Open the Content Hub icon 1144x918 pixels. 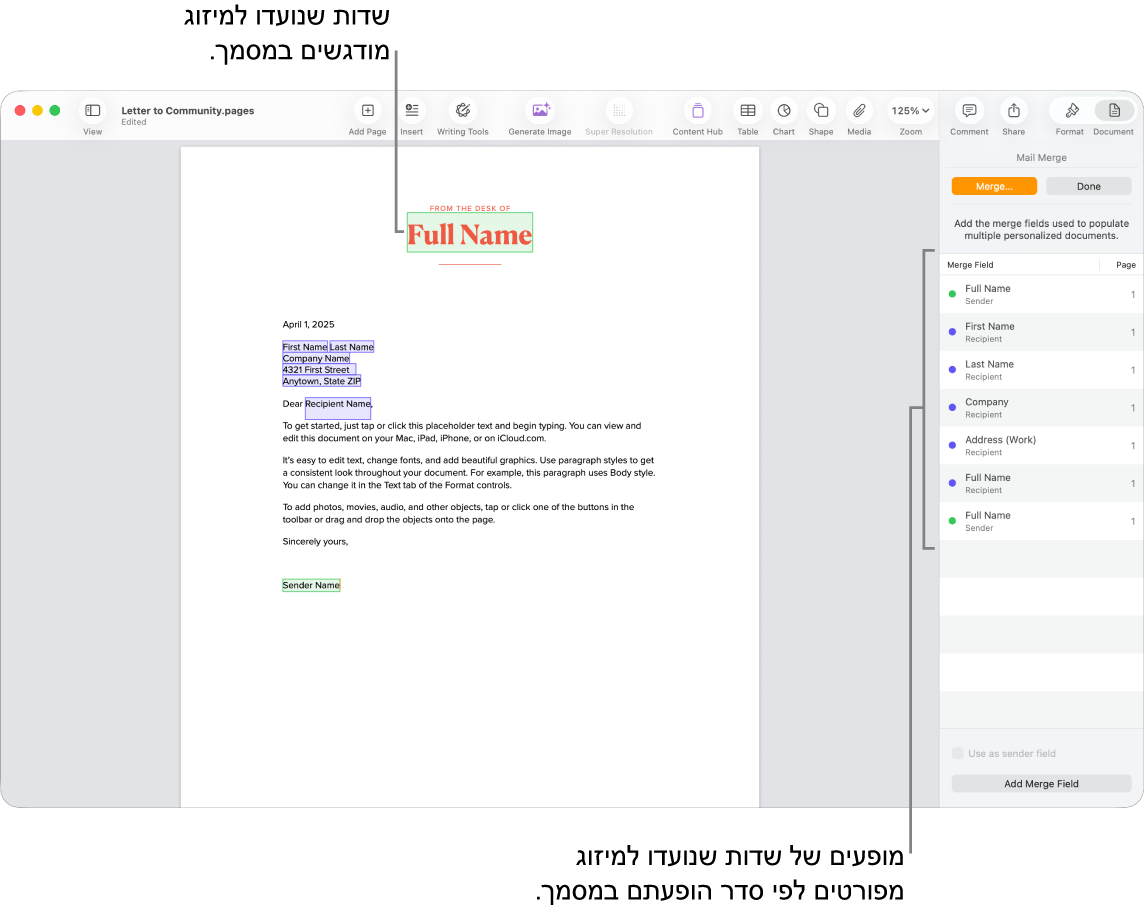coord(697,111)
